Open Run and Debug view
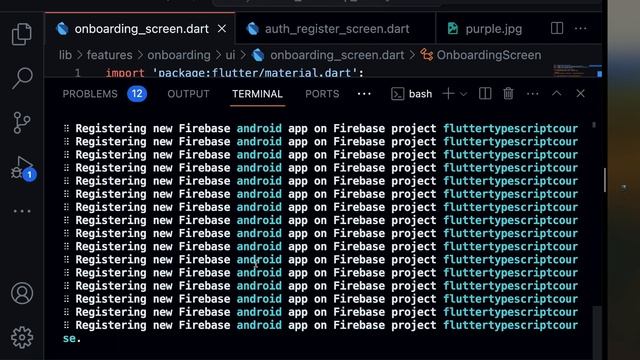The width and height of the screenshot is (640, 360). (22, 169)
